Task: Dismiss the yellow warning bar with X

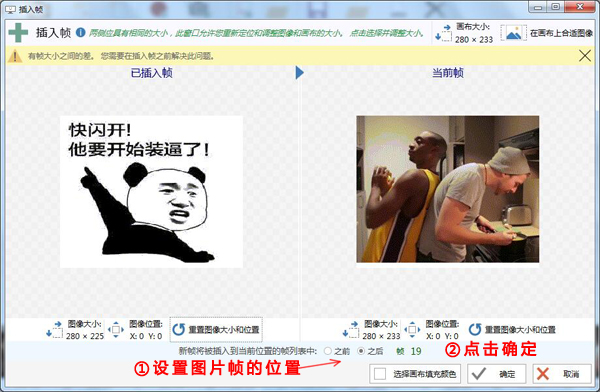Action: (x=585, y=56)
